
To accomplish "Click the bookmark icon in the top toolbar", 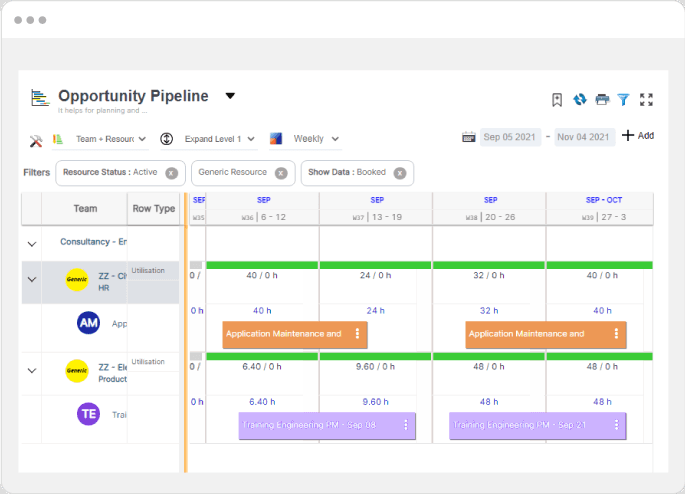I will pos(557,100).
